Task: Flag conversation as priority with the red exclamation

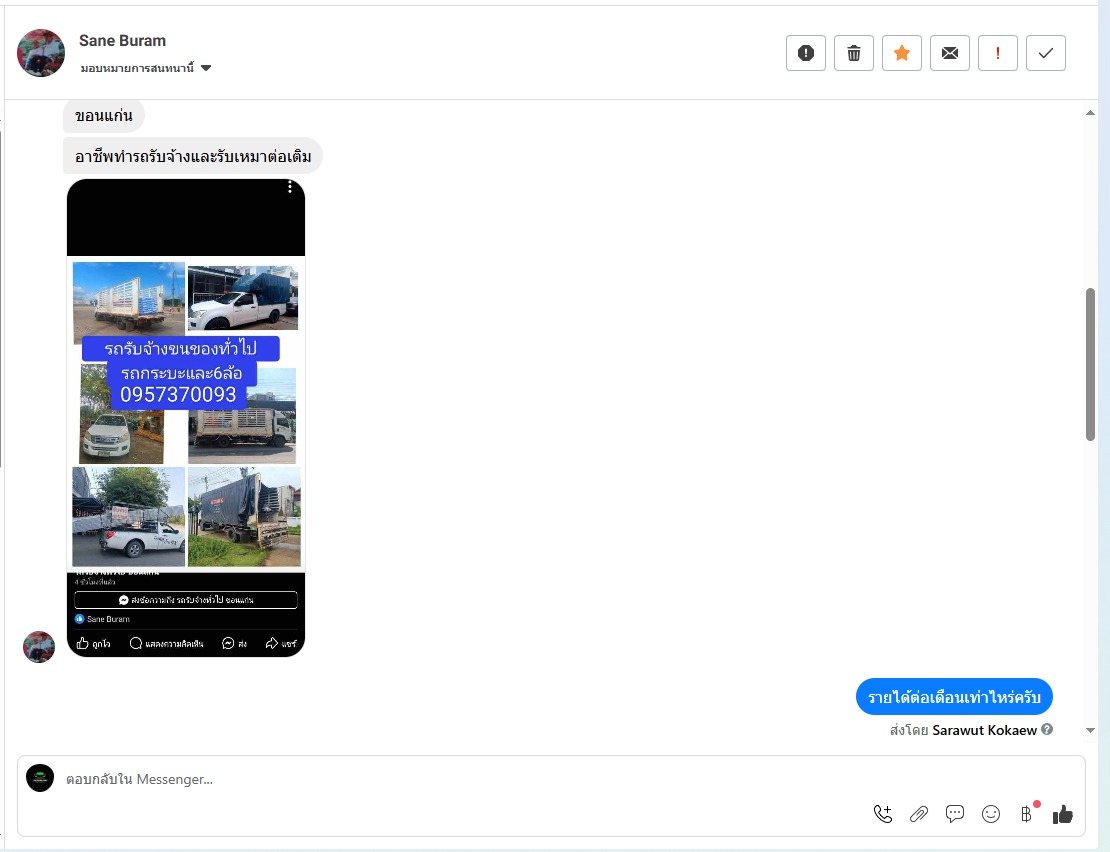Action: tap(997, 53)
